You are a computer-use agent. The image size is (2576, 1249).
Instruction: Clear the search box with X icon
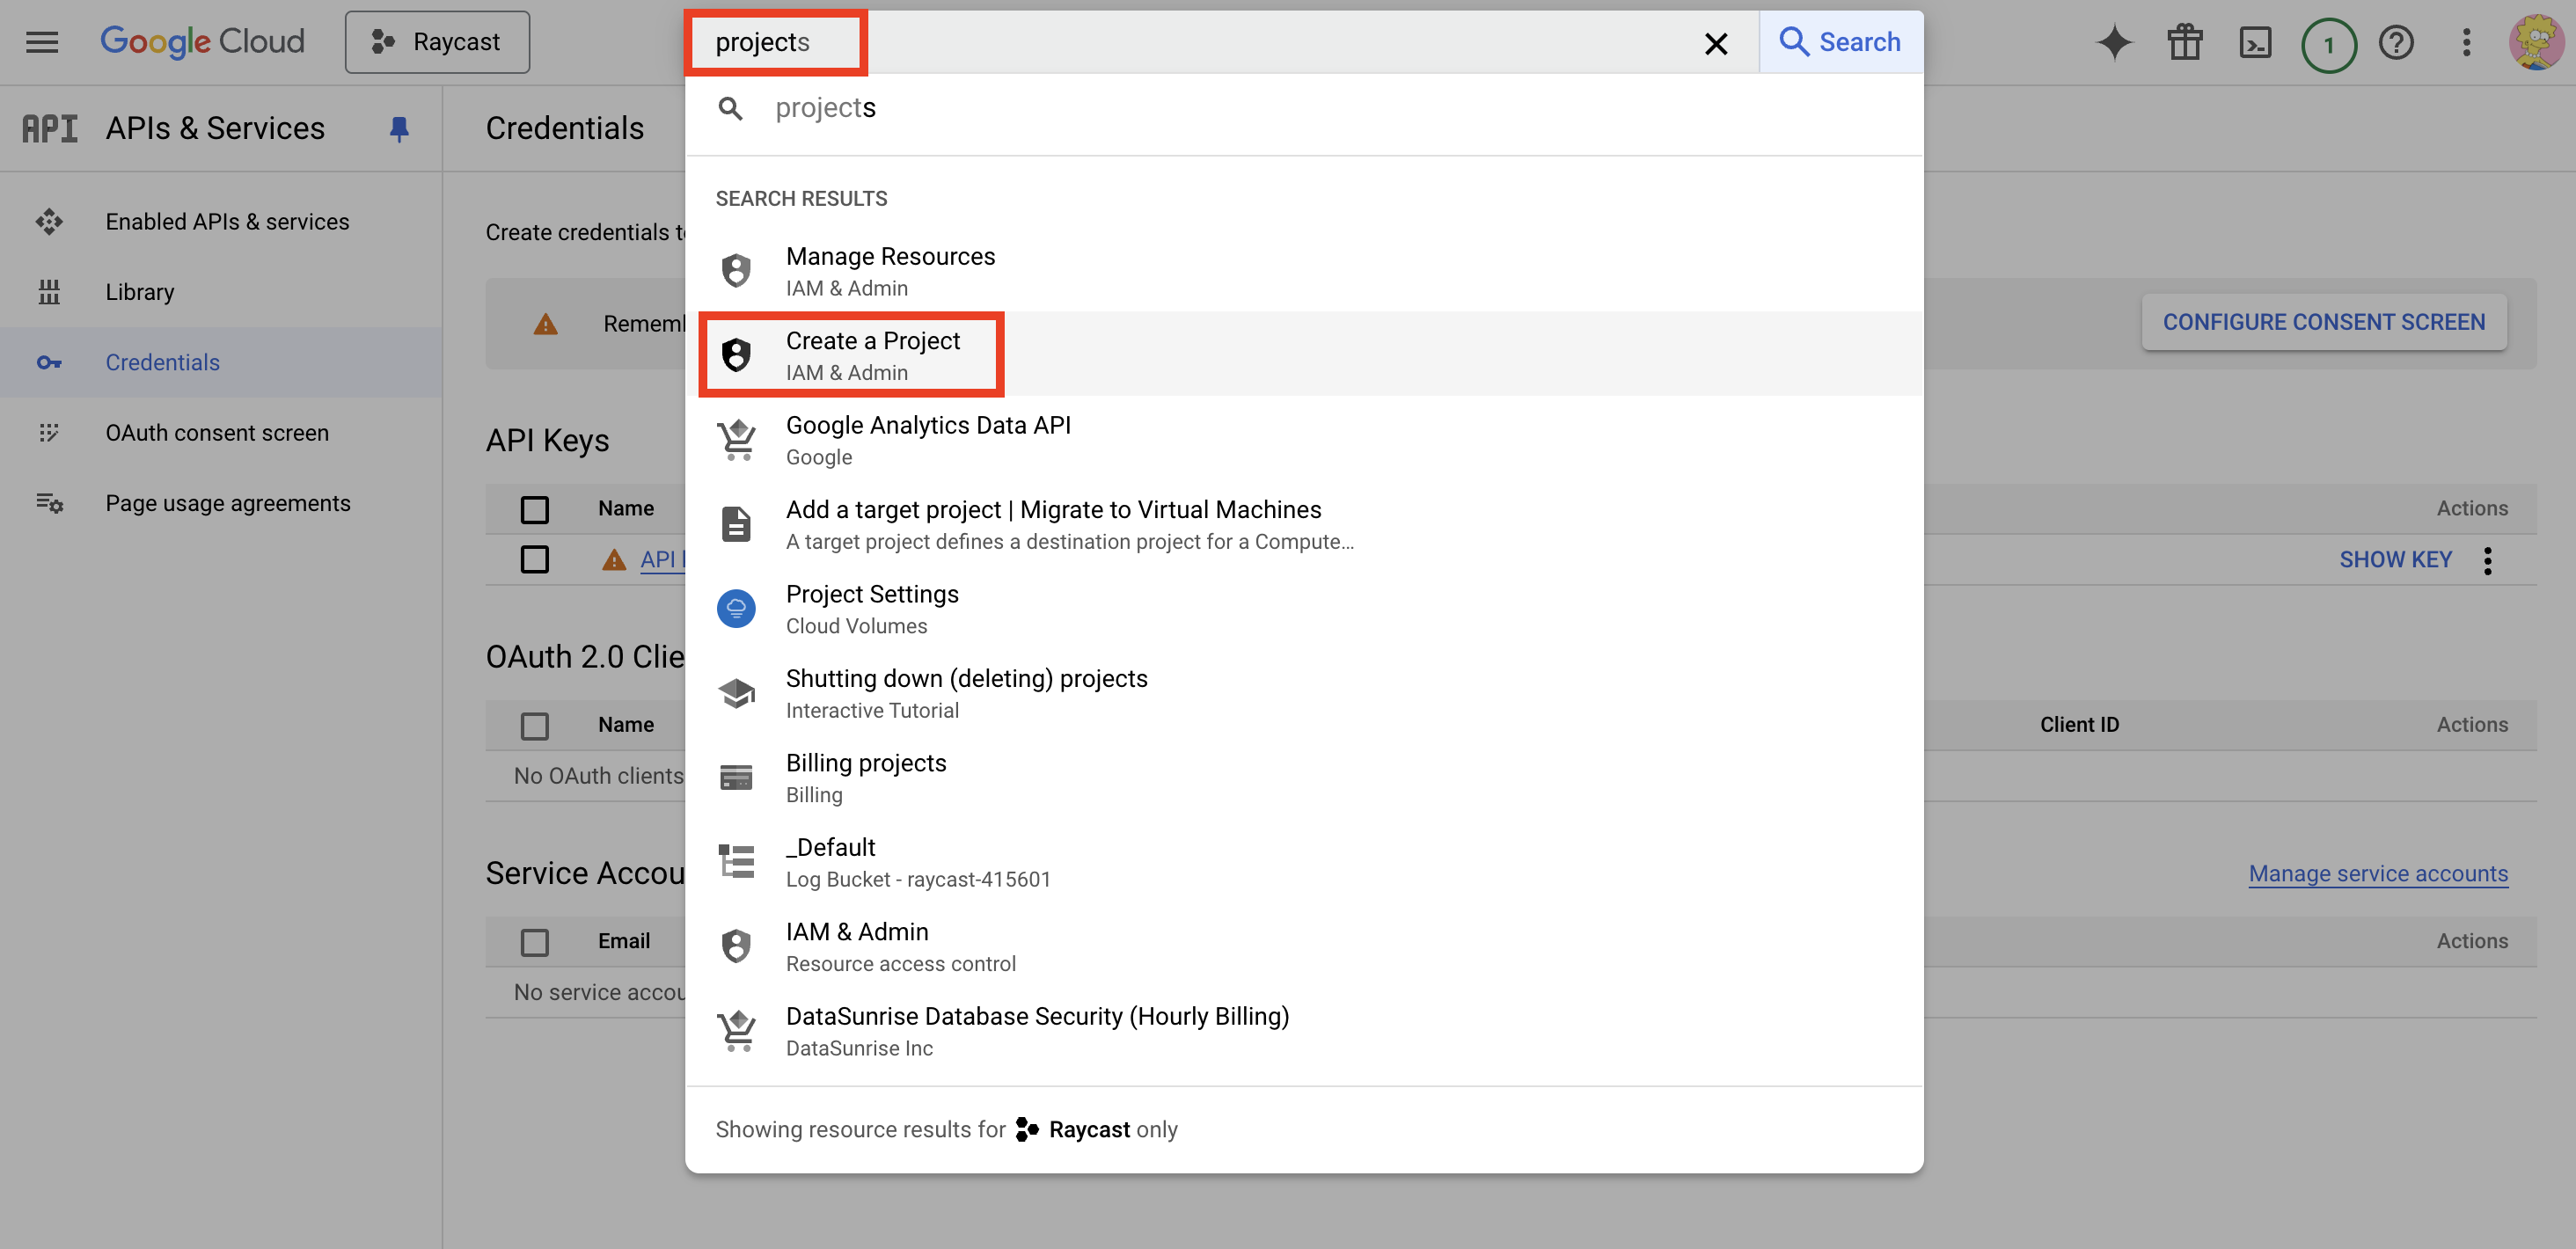pyautogui.click(x=1716, y=43)
